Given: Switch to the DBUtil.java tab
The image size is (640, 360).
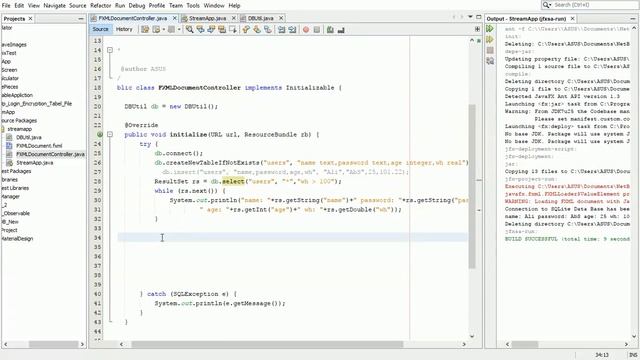Looking at the screenshot, I should coord(260,18).
